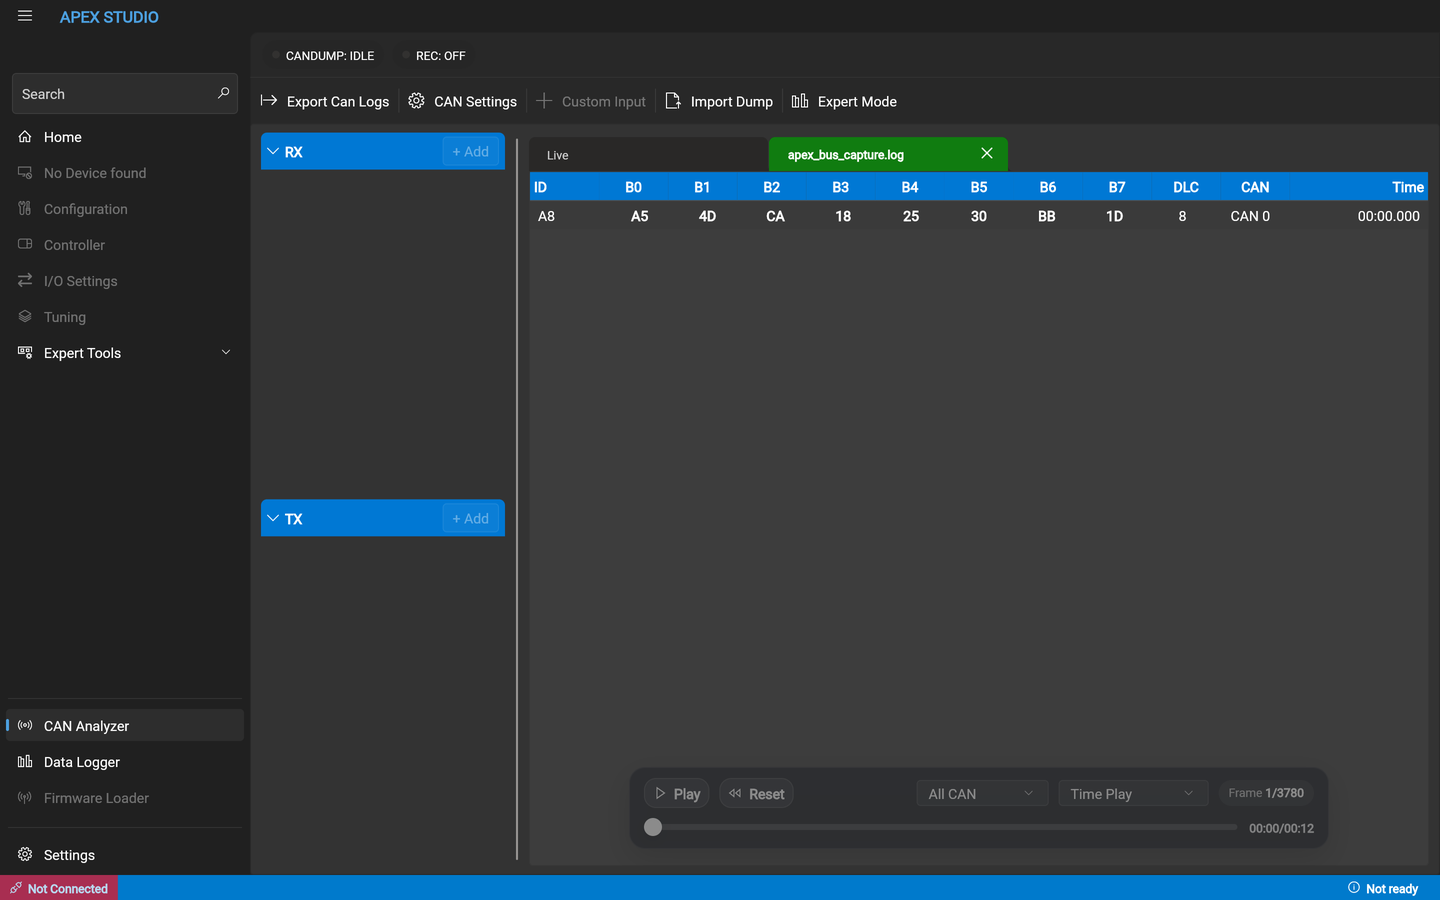Viewport: 1440px width, 900px height.
Task: Click the Expert Tools icon
Action: [25, 353]
